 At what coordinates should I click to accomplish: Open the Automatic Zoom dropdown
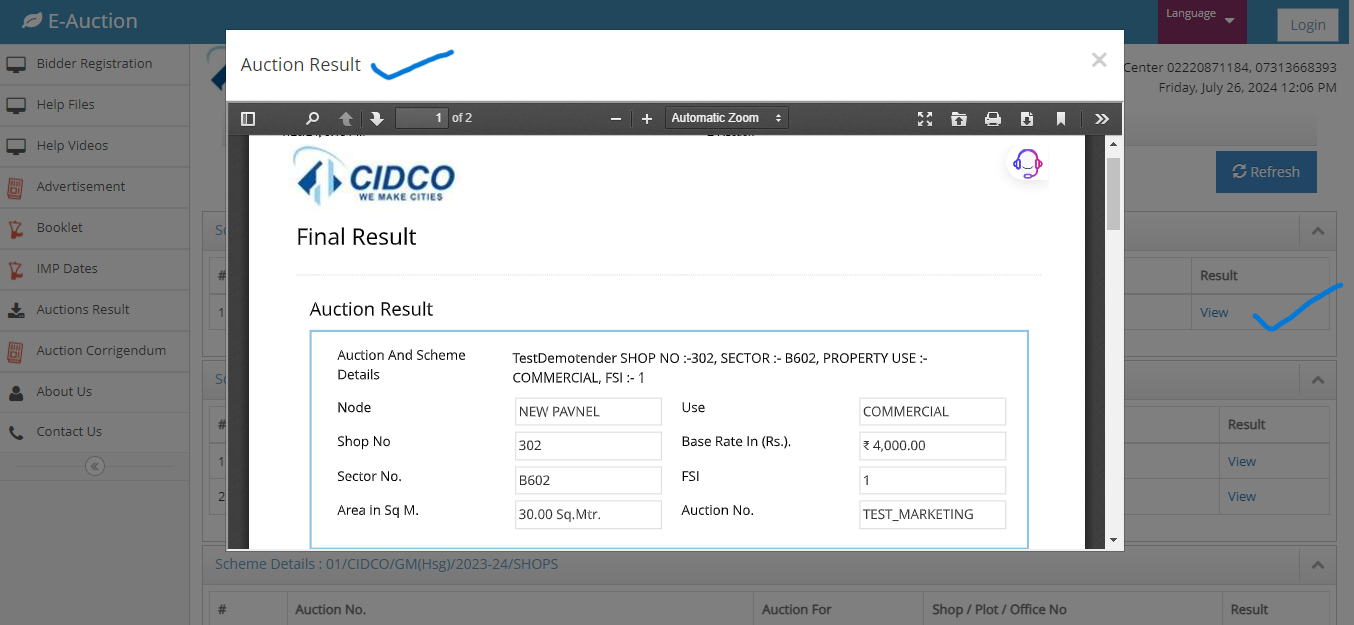click(727, 118)
